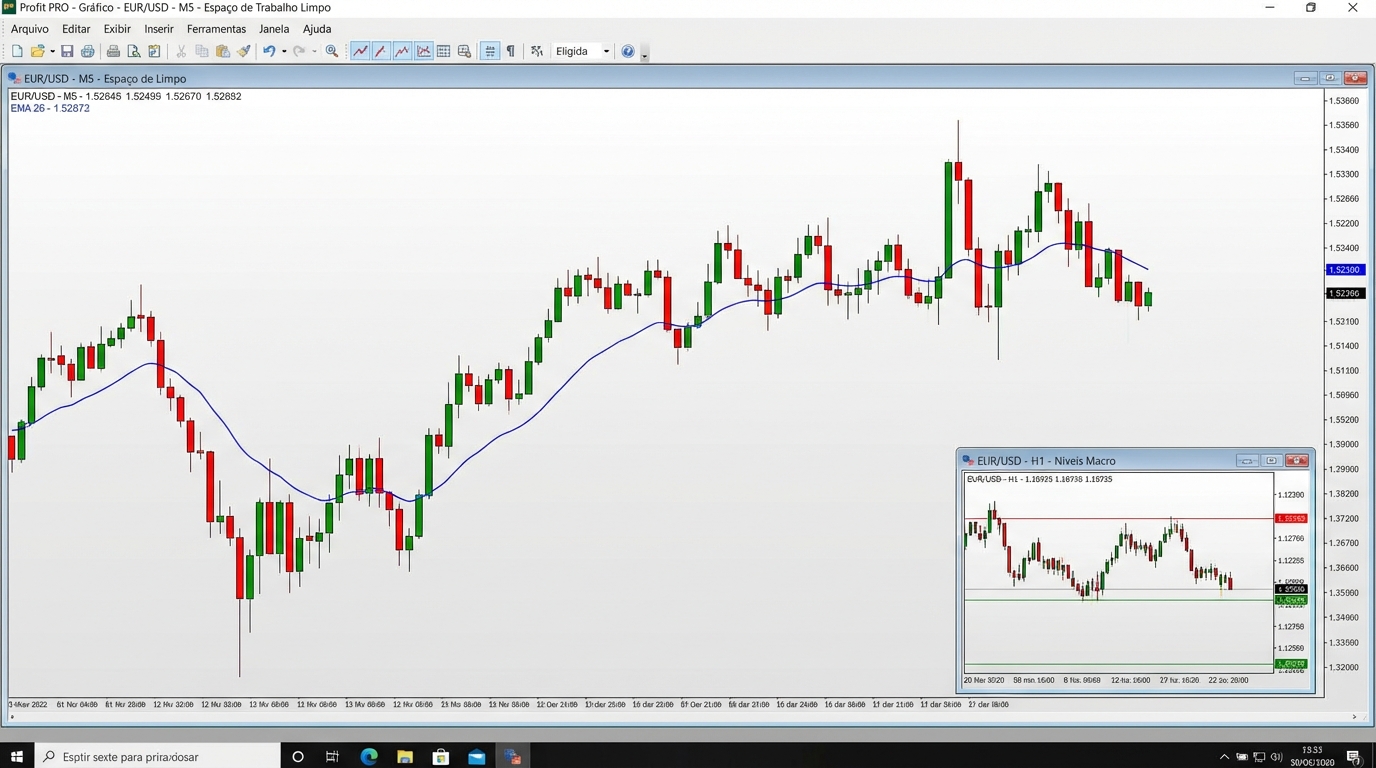Screen dimensions: 1376x768
Task: Expand the Undo history dropdown arrow
Action: click(x=284, y=51)
